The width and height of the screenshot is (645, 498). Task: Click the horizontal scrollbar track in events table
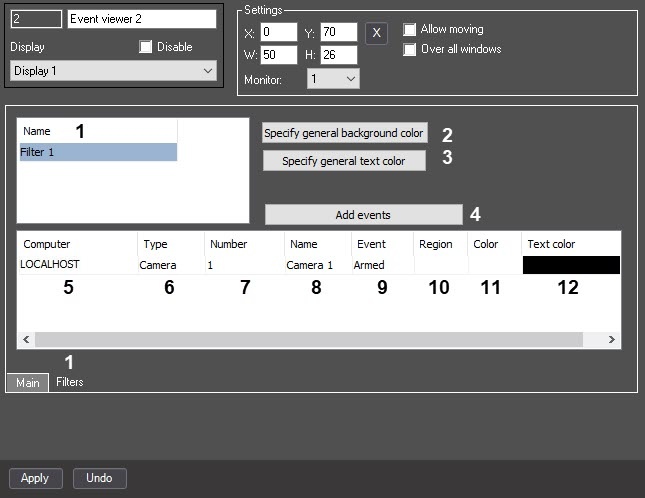309,339
